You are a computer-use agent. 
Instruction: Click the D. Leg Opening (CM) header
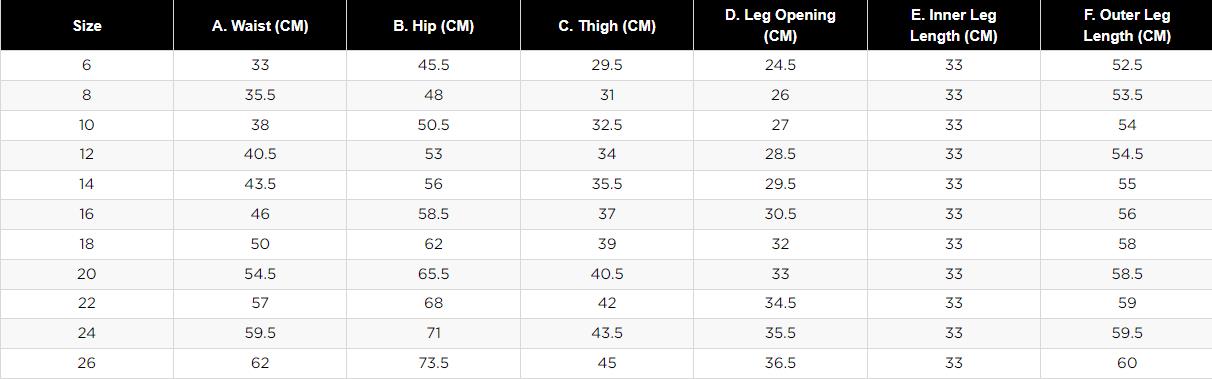tap(780, 26)
